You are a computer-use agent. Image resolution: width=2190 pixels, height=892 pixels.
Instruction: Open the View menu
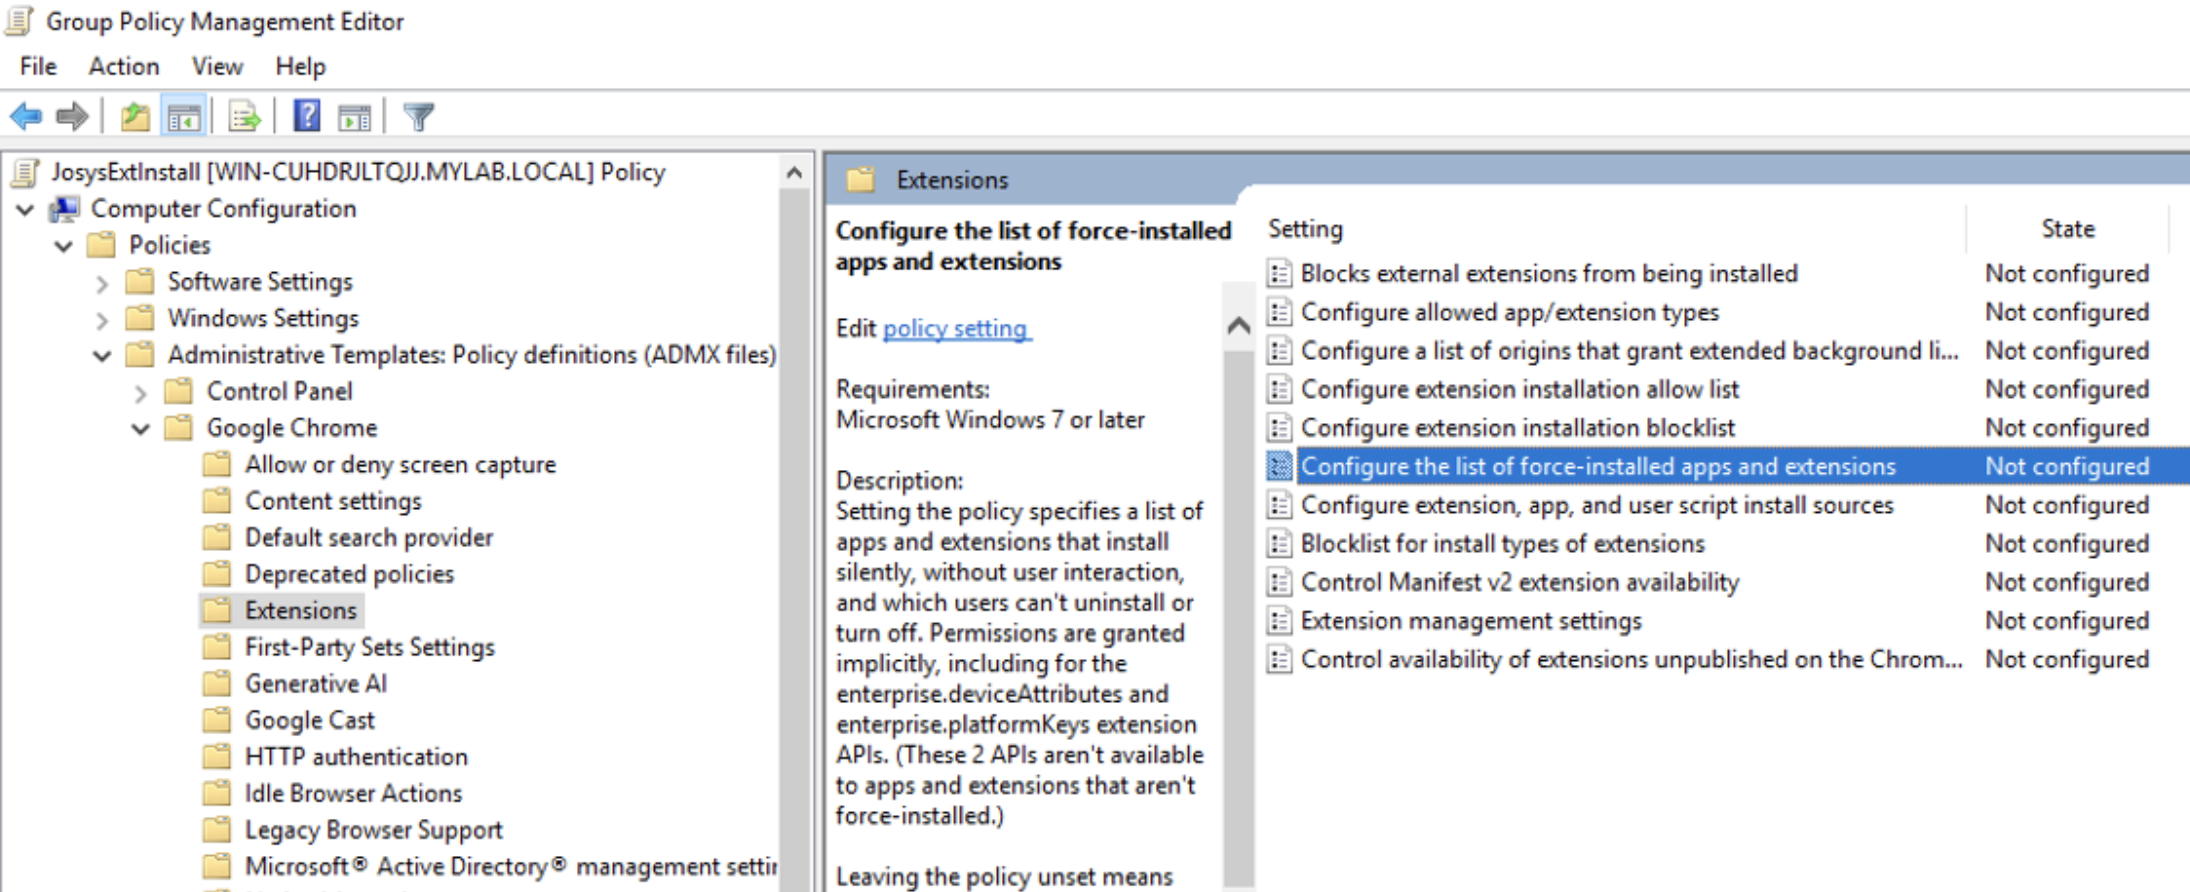click(217, 66)
